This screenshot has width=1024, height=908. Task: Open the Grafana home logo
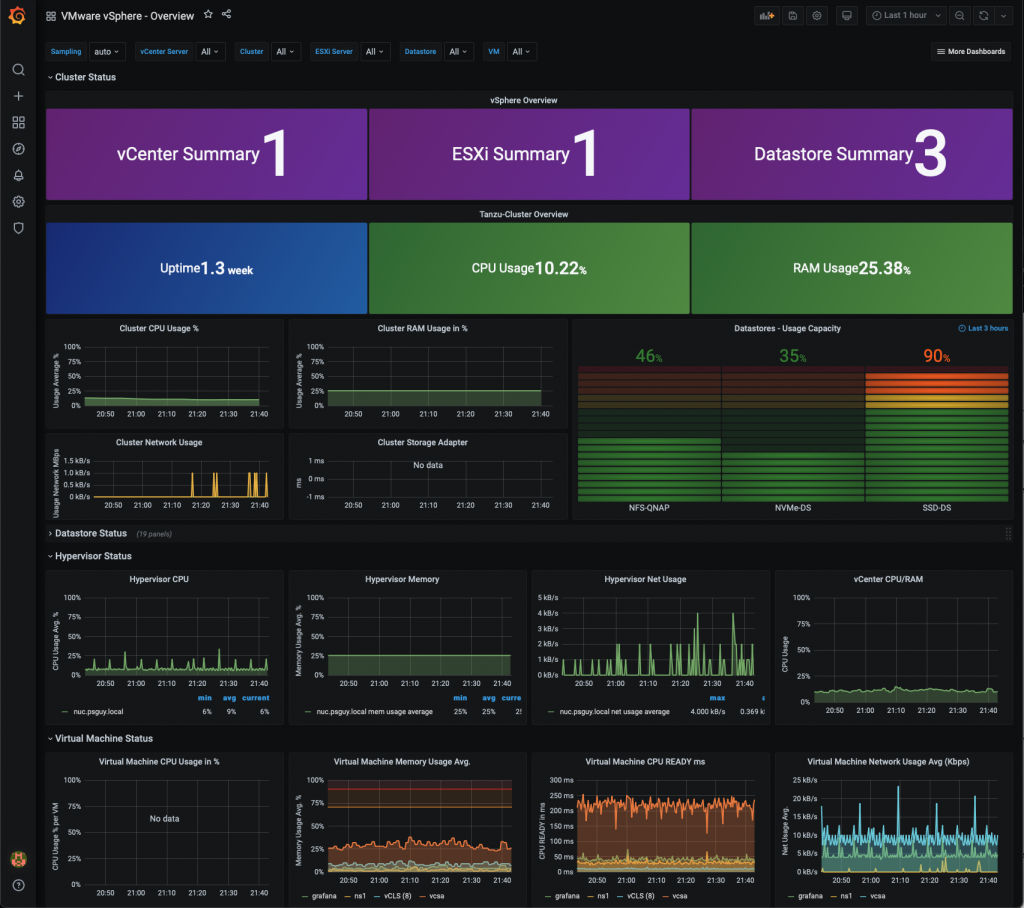pos(18,15)
